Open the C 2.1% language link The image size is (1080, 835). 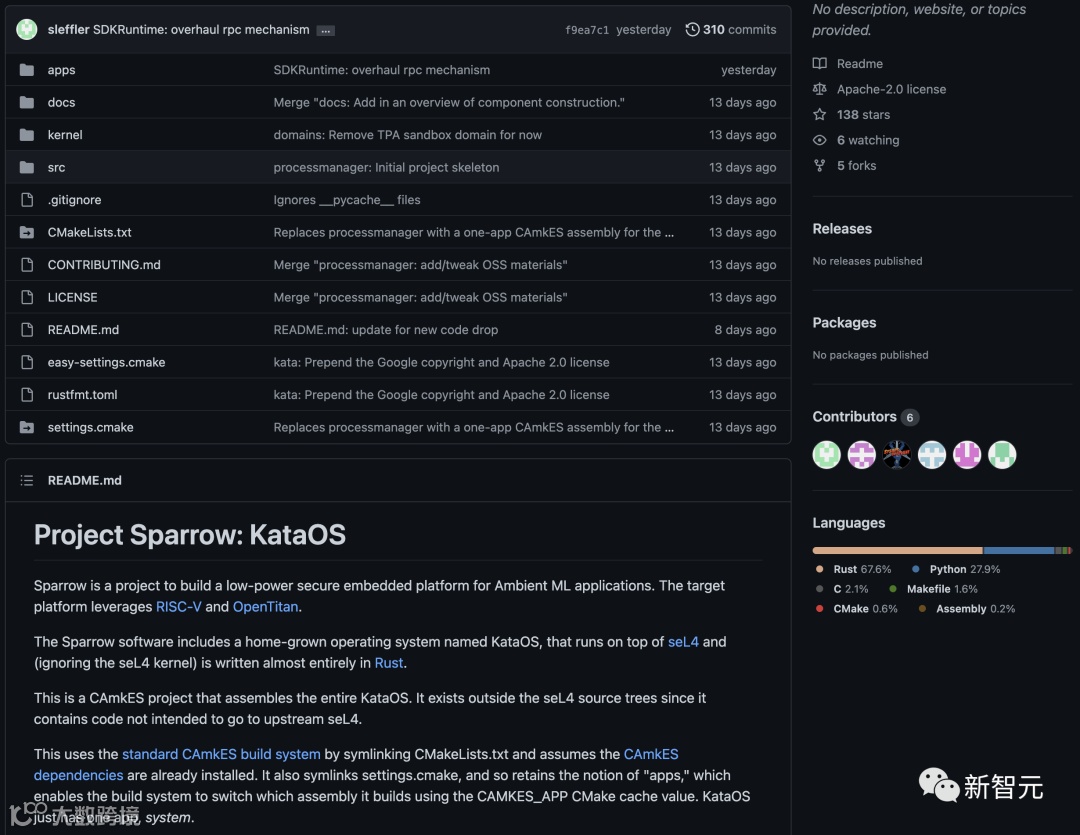842,589
